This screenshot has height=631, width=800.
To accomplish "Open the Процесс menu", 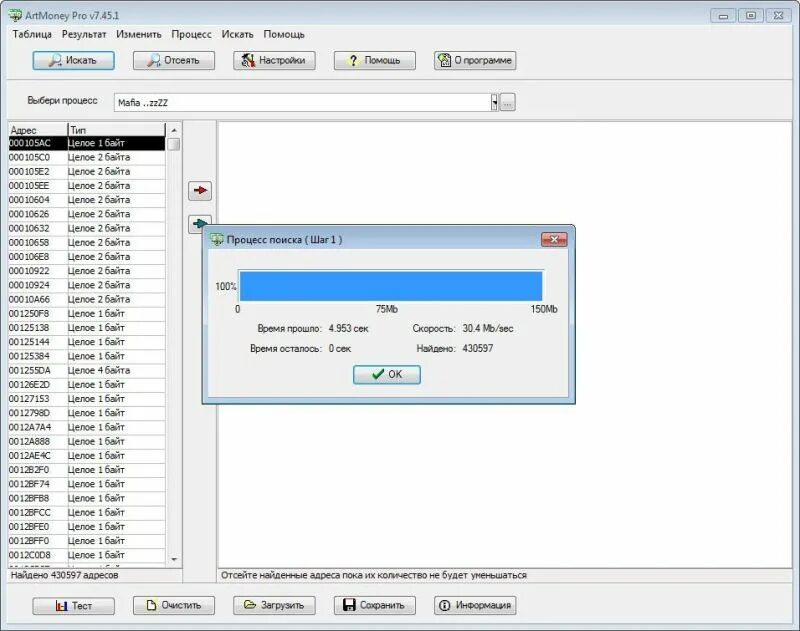I will [192, 33].
